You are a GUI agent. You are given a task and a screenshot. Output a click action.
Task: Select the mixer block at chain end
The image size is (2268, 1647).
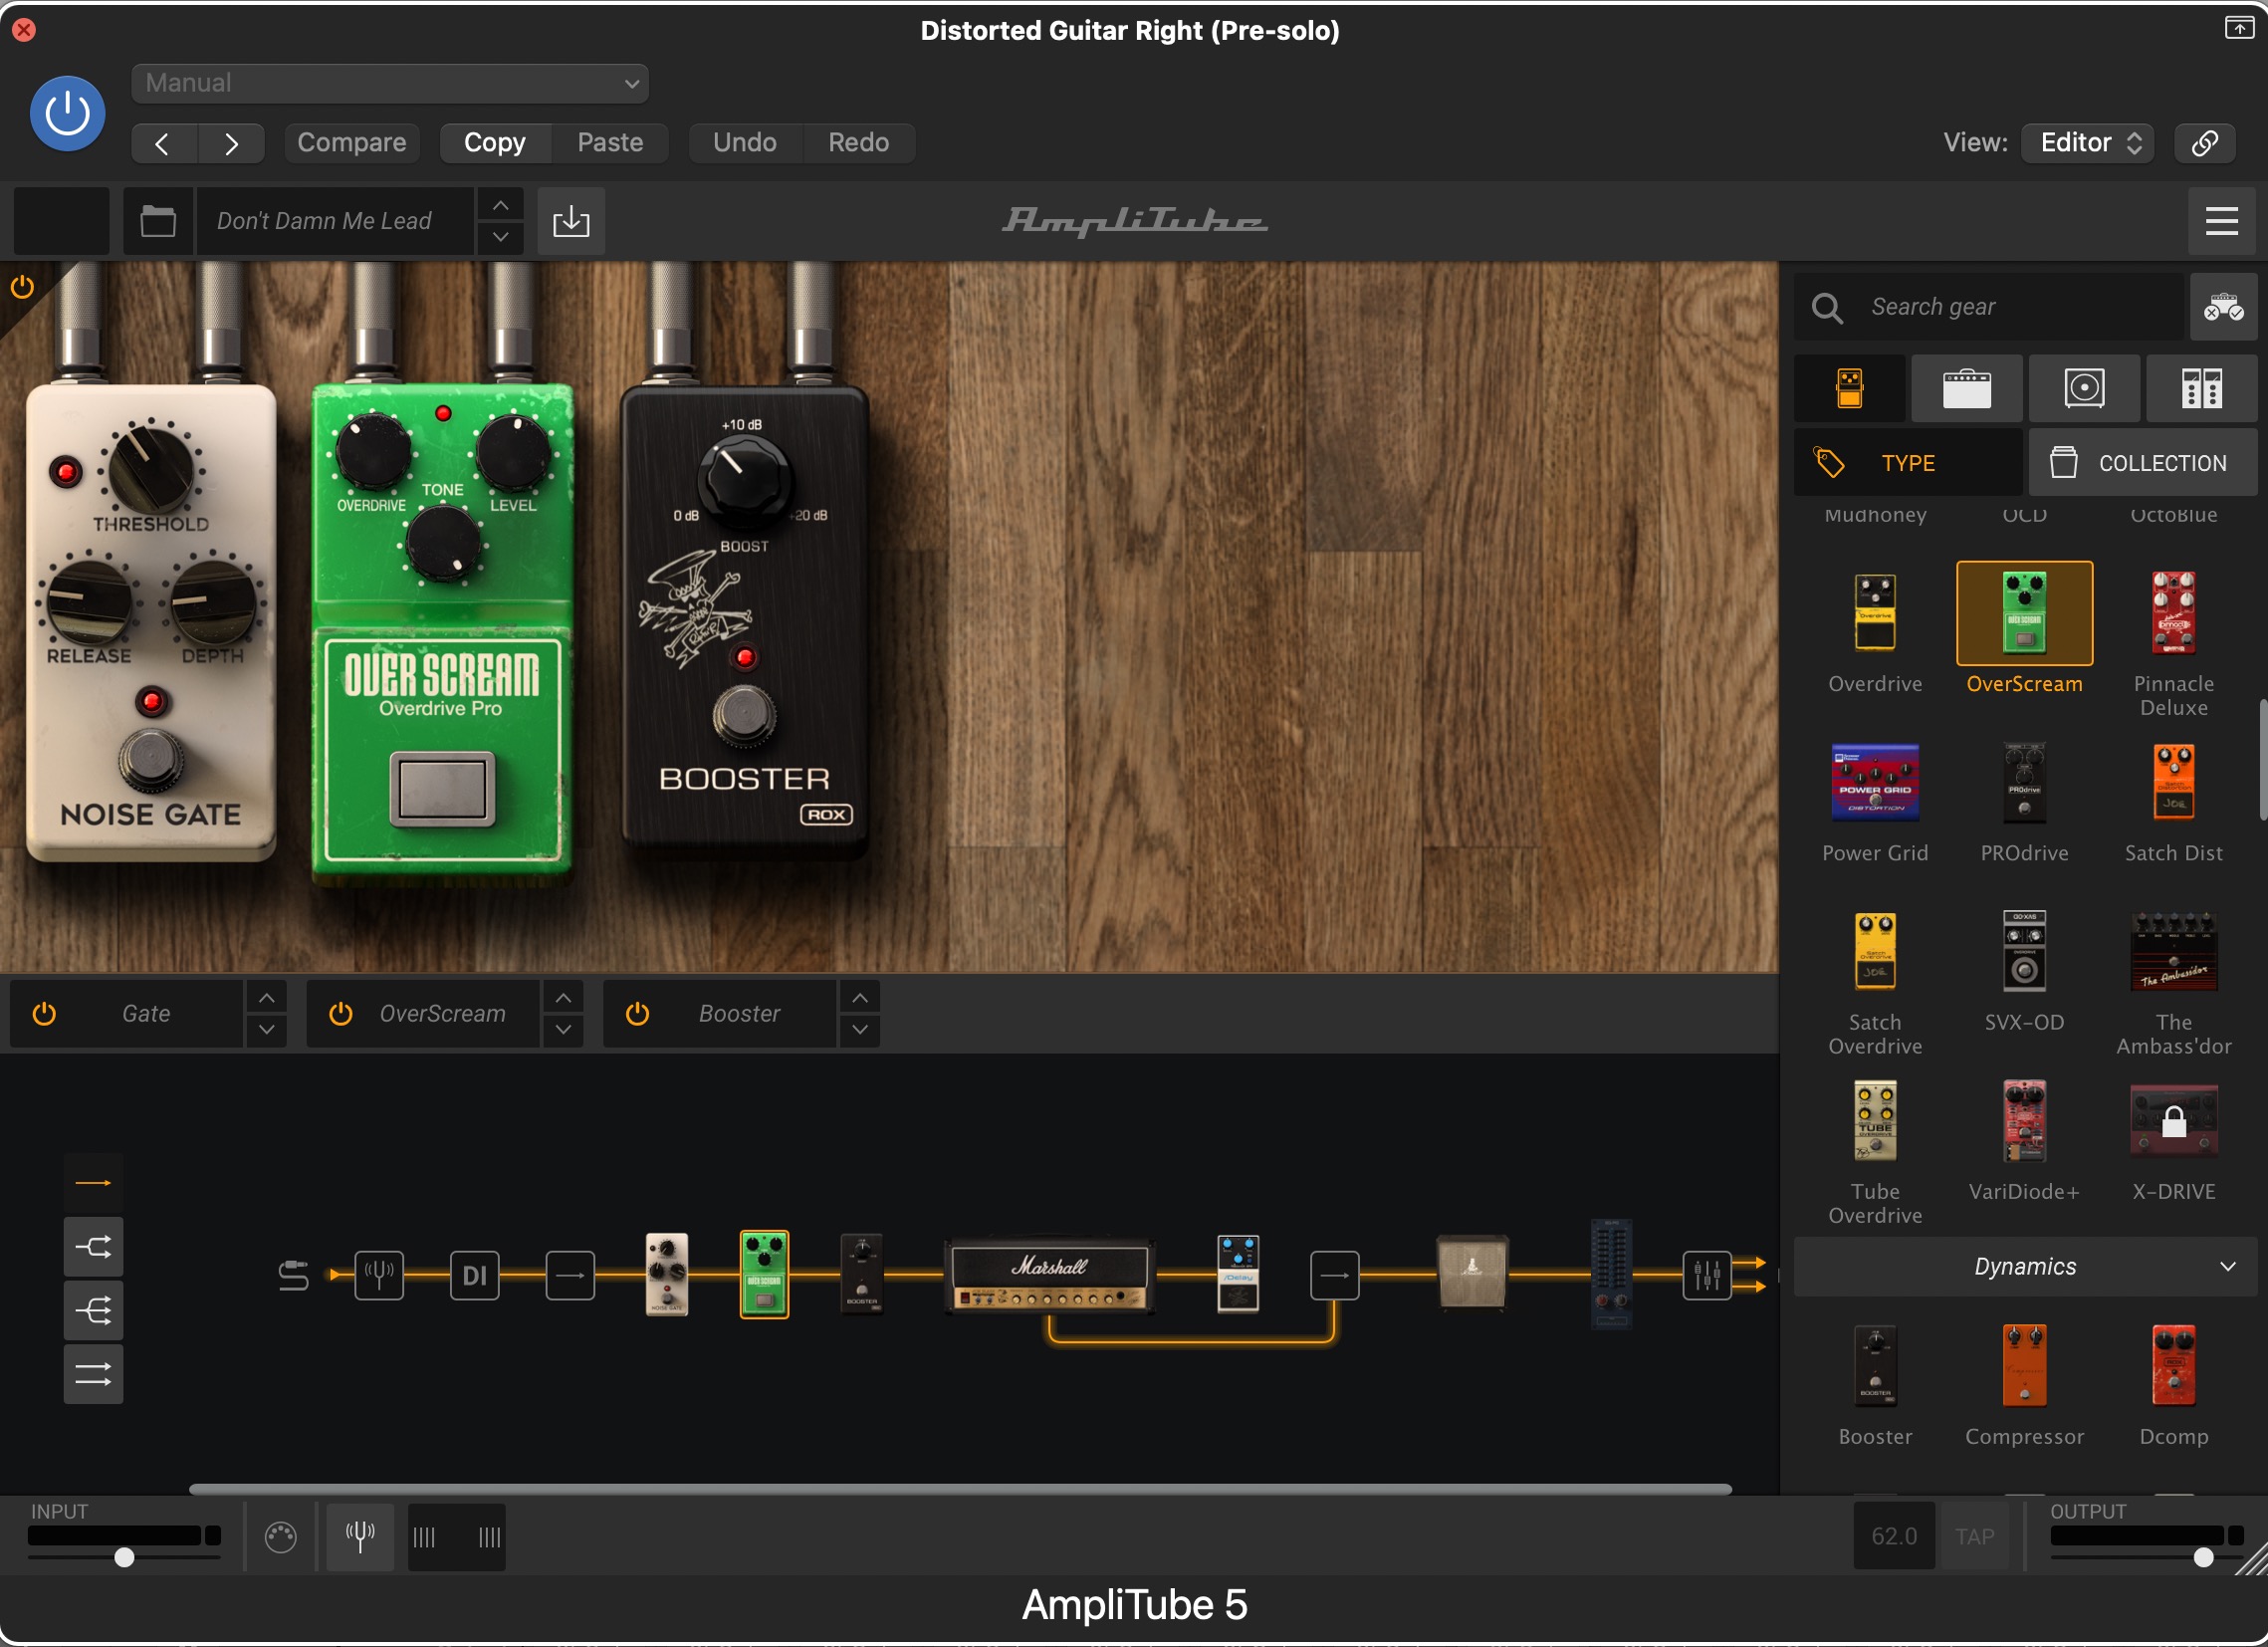(x=1706, y=1275)
